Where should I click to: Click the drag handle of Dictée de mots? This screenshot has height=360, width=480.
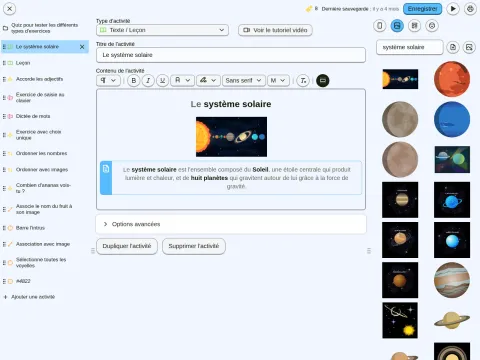pyautogui.click(x=4, y=116)
